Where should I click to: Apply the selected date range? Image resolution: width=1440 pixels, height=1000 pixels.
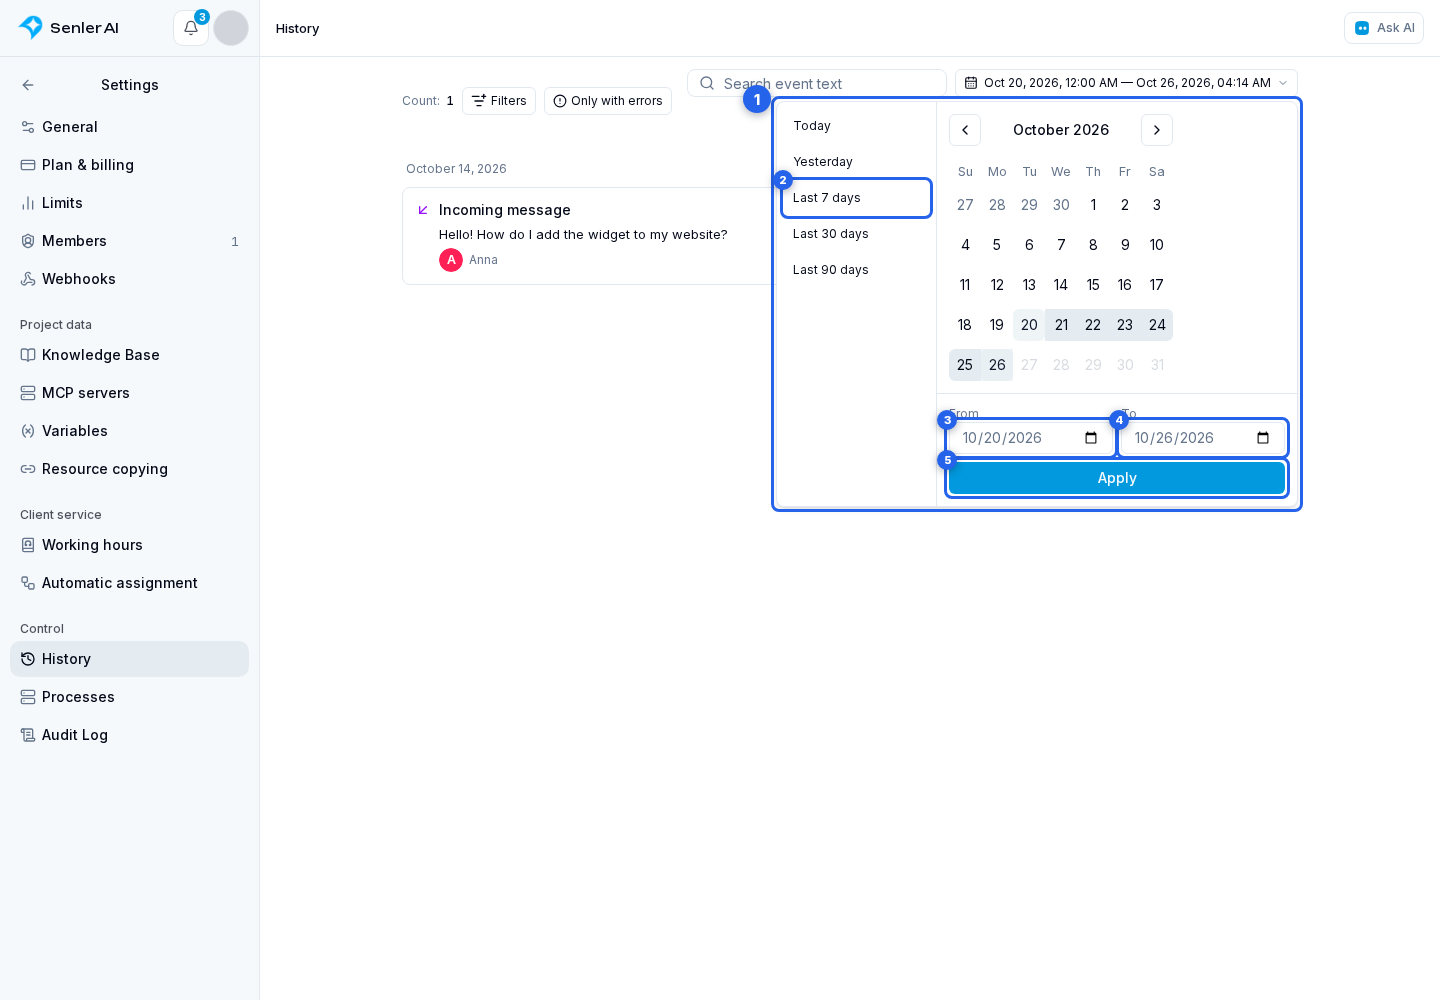tap(1117, 478)
